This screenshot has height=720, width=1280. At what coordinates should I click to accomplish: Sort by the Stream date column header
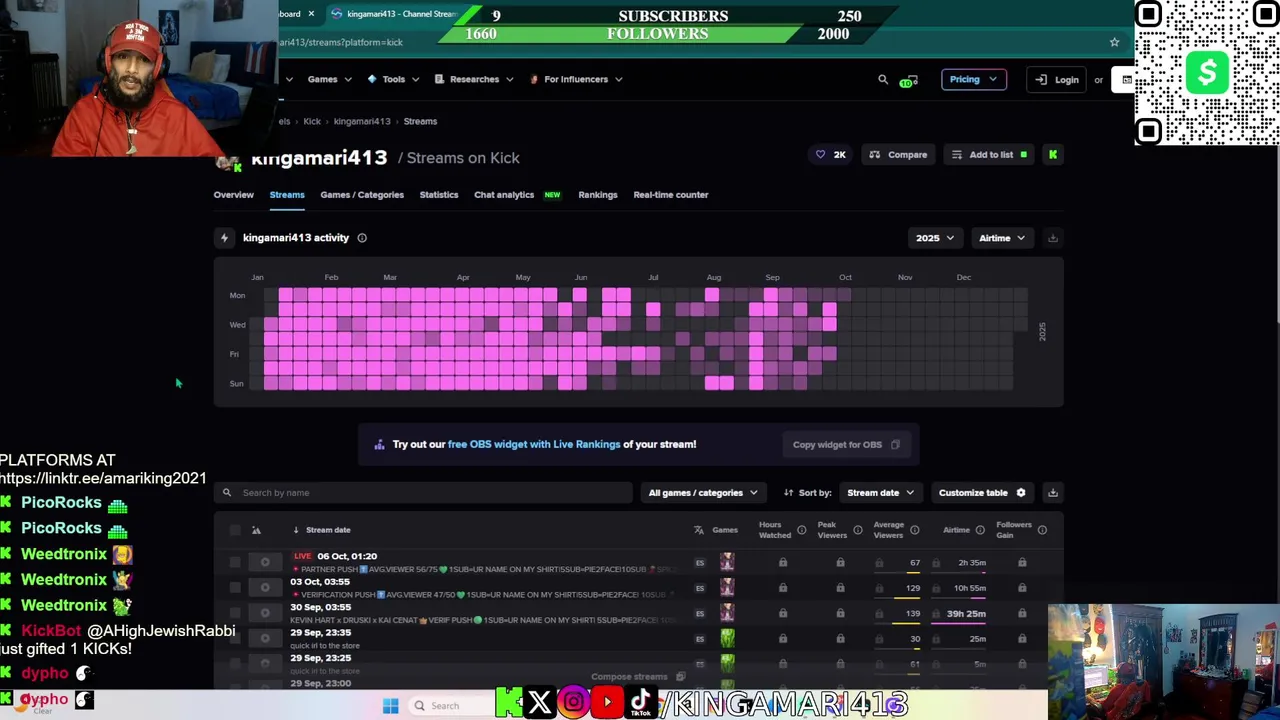(x=328, y=530)
